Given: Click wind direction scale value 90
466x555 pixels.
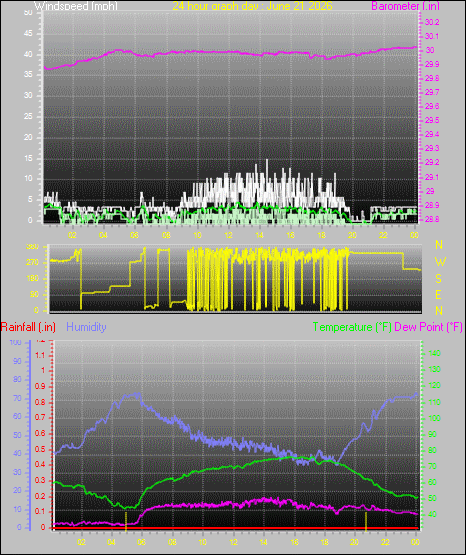Looking at the screenshot, I should pos(34,294).
